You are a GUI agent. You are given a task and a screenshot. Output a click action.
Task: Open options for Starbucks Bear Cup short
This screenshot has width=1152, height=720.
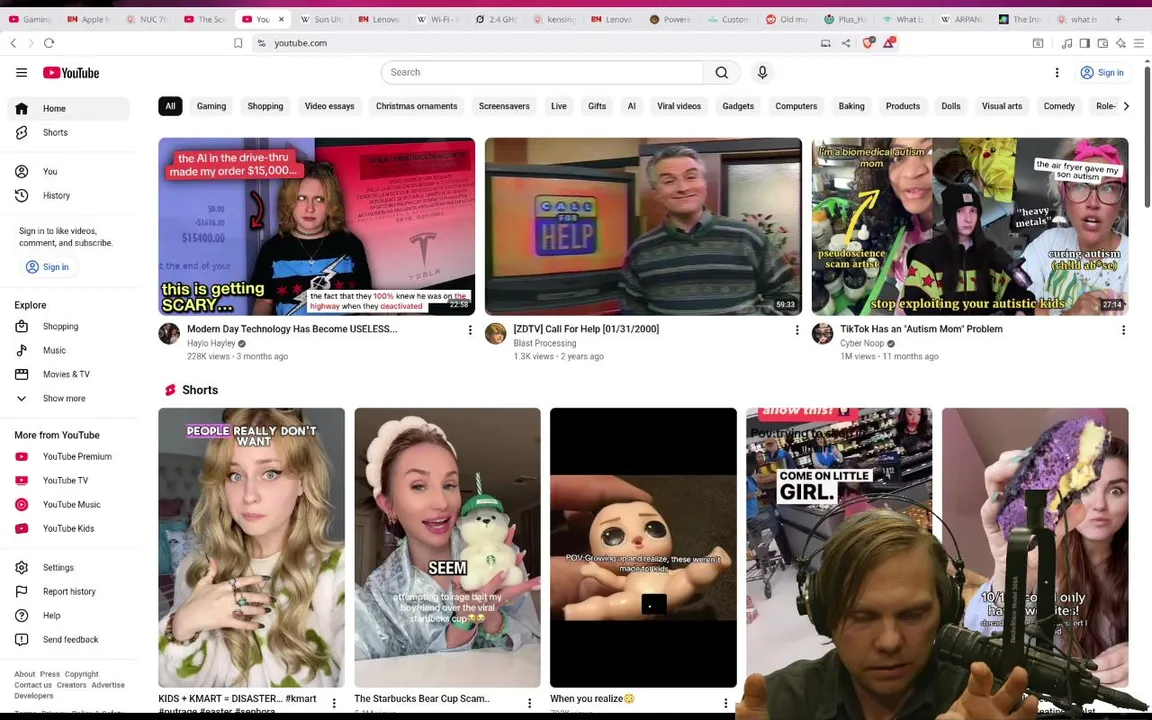[x=530, y=703]
